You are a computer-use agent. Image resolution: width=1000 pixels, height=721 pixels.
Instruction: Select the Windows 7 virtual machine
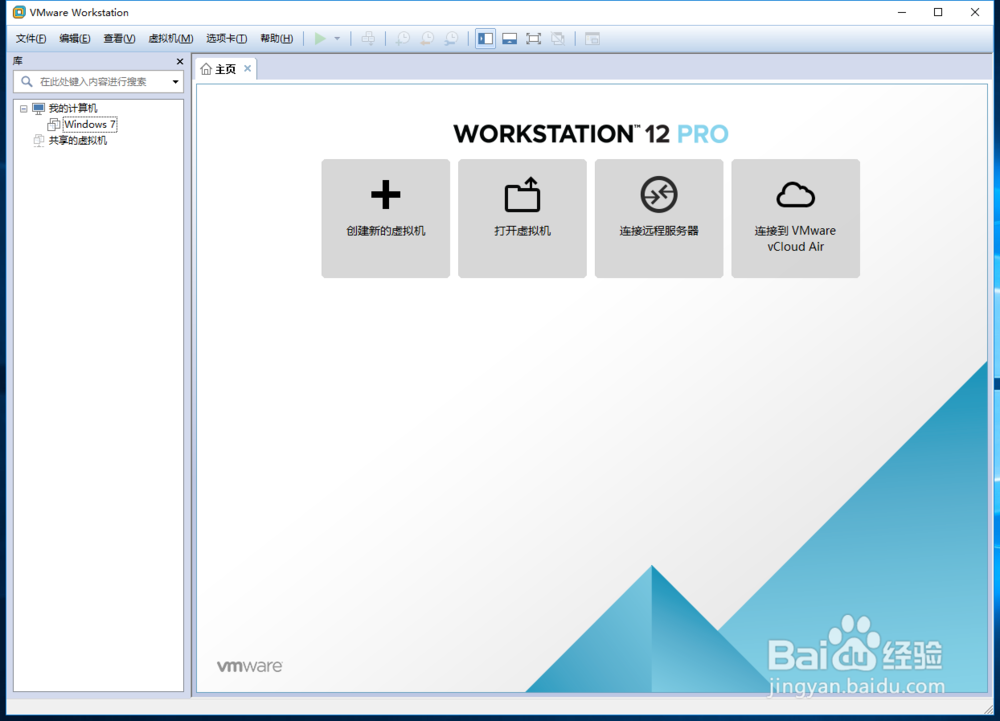(90, 124)
